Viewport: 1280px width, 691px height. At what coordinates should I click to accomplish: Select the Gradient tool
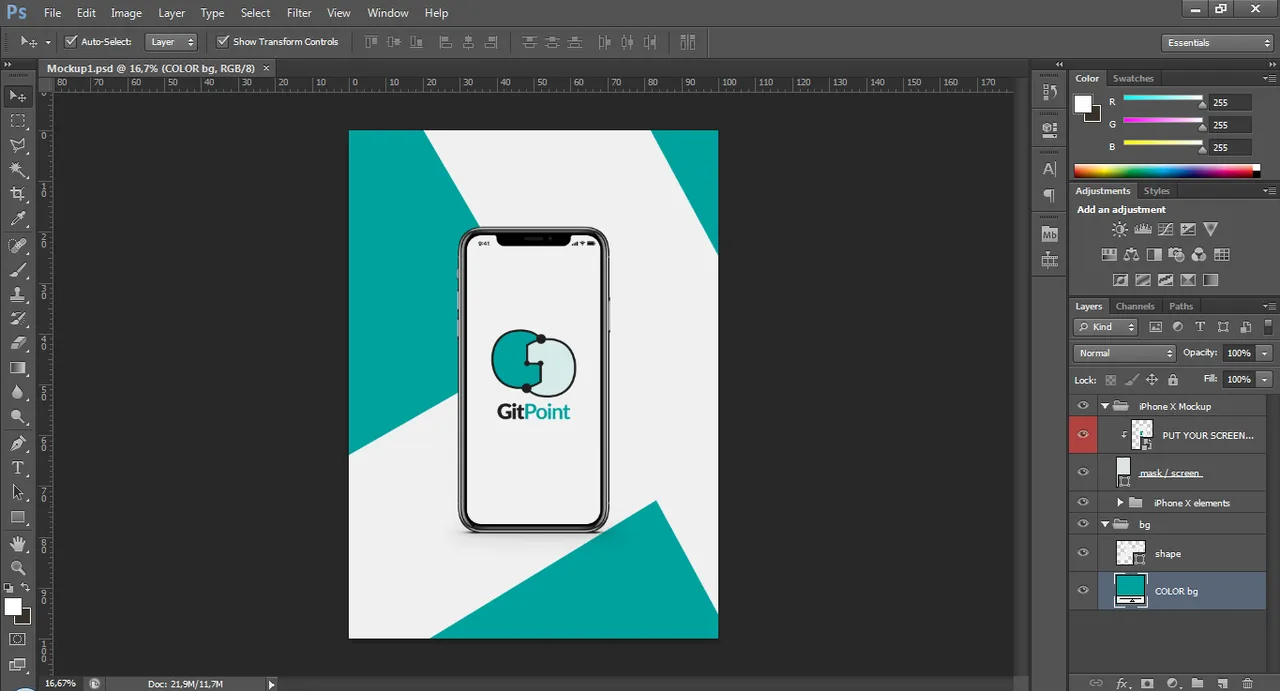18,368
